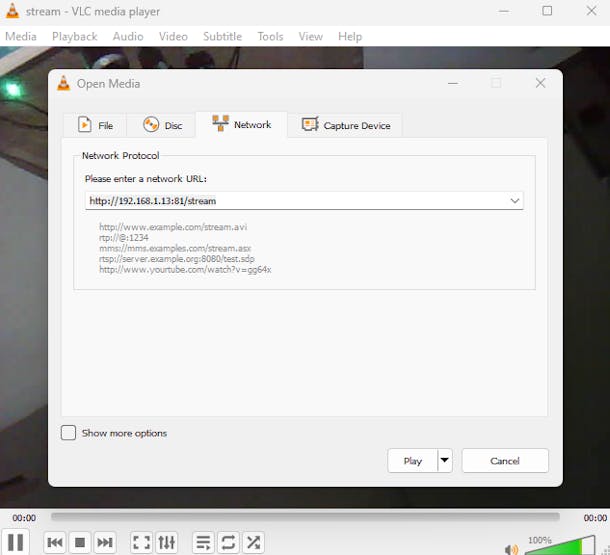This screenshot has height=555, width=610.
Task: Minimize the VLC media player window
Action: point(504,11)
